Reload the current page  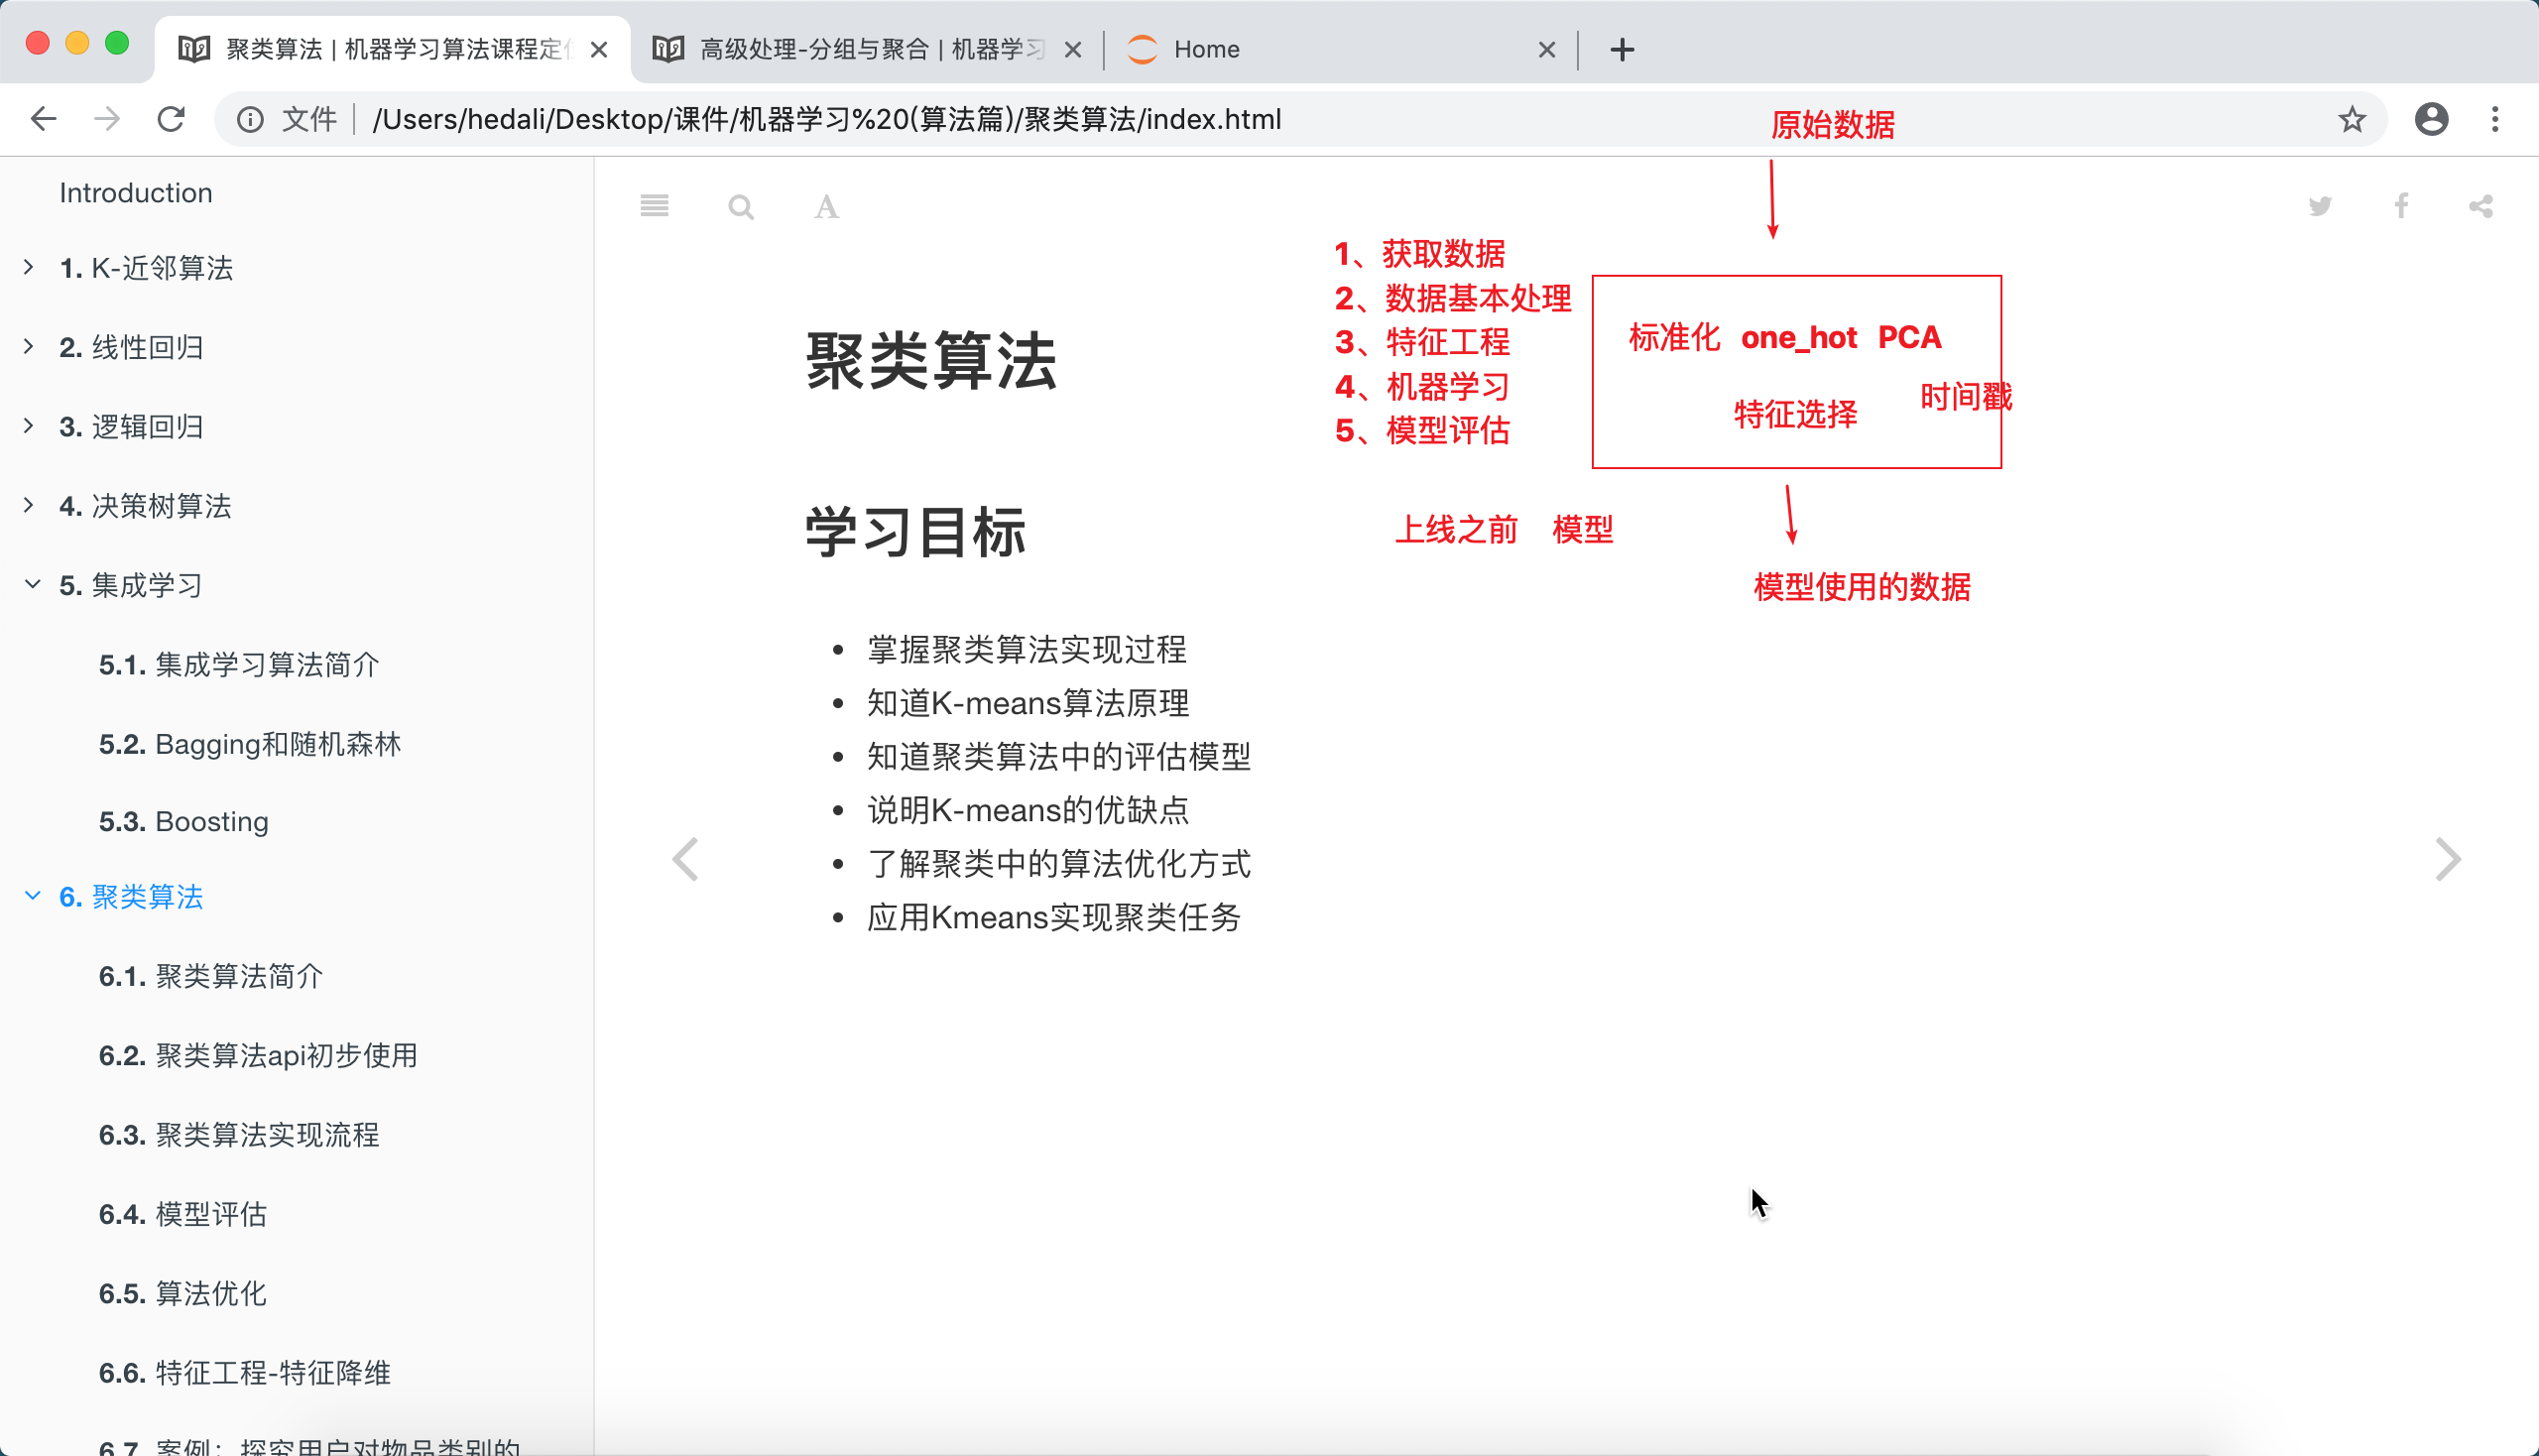(x=171, y=119)
